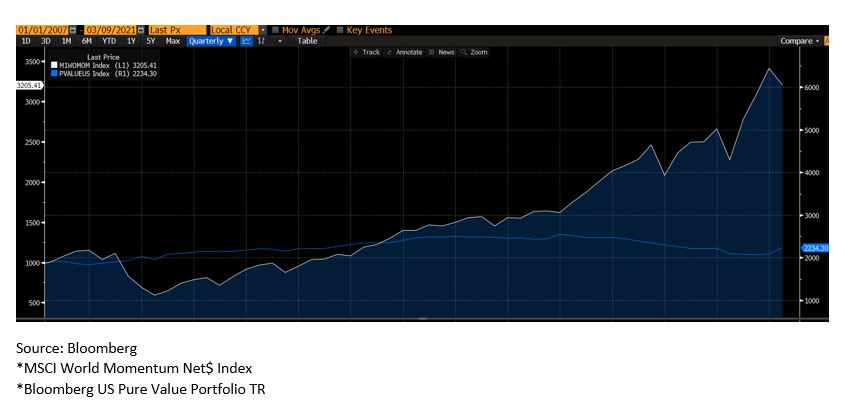This screenshot has width=844, height=411.
Task: Open Compare dropdown
Action: [x=799, y=41]
